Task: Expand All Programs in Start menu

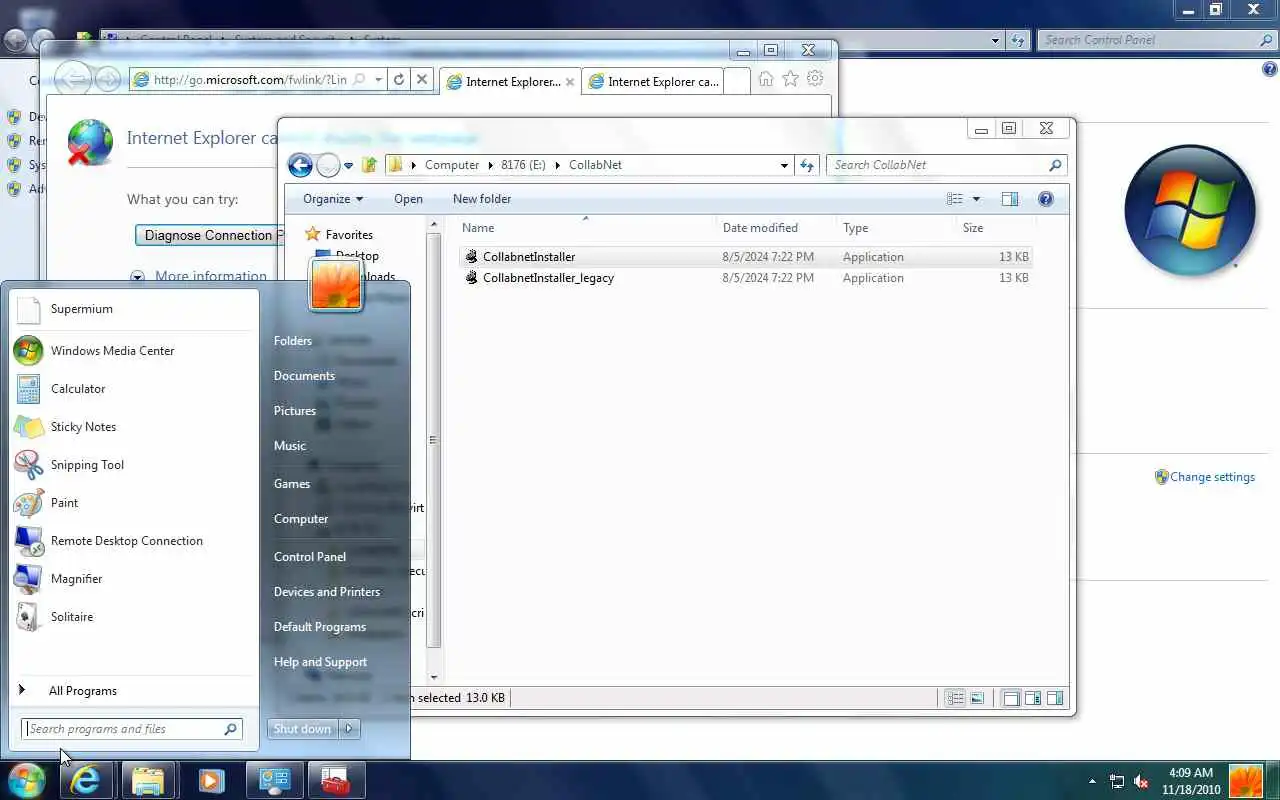Action: [134, 691]
